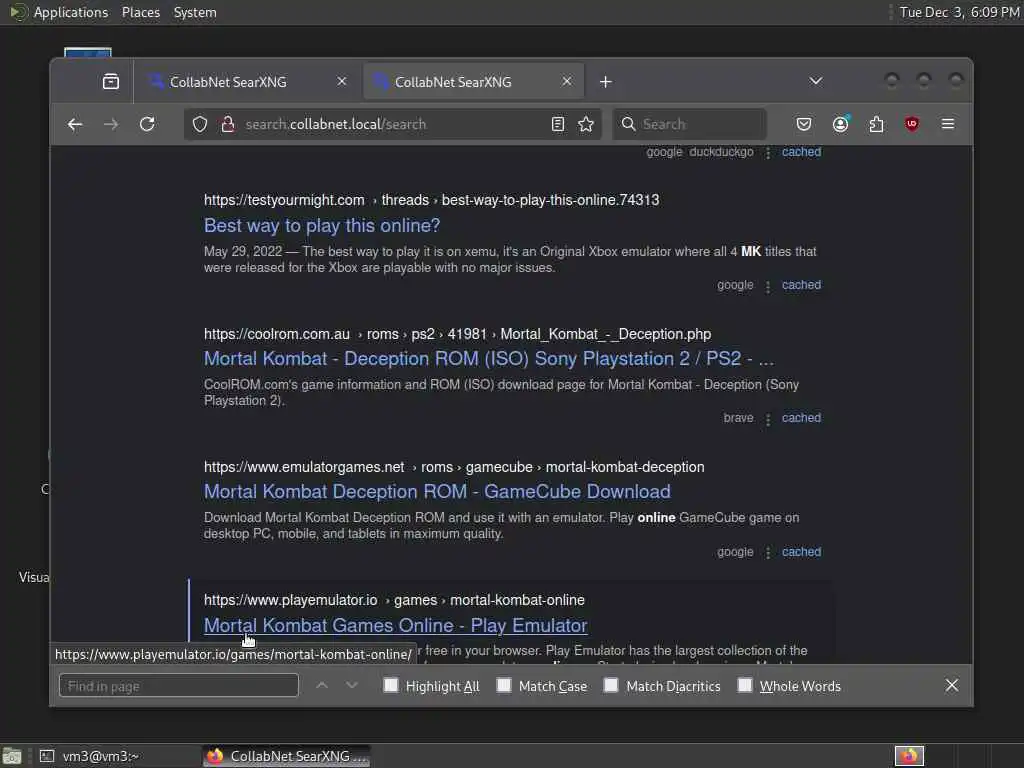The image size is (1024, 768).
Task: Open a new tab with plus
Action: [x=605, y=82]
